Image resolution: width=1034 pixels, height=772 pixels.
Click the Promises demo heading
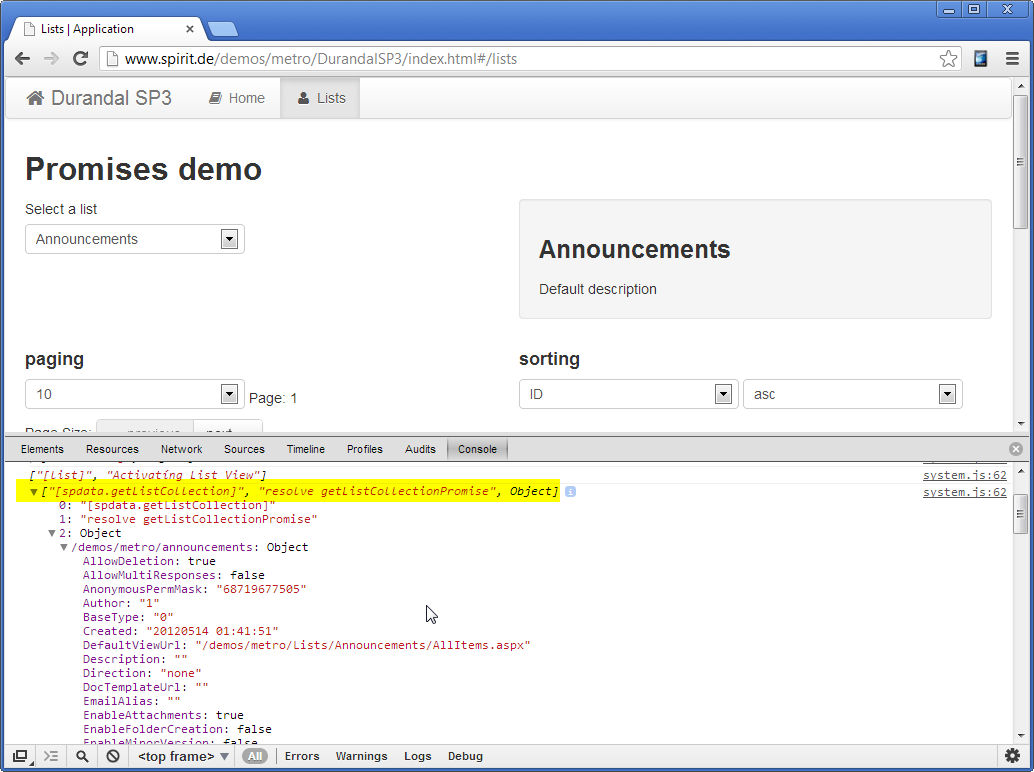point(143,169)
